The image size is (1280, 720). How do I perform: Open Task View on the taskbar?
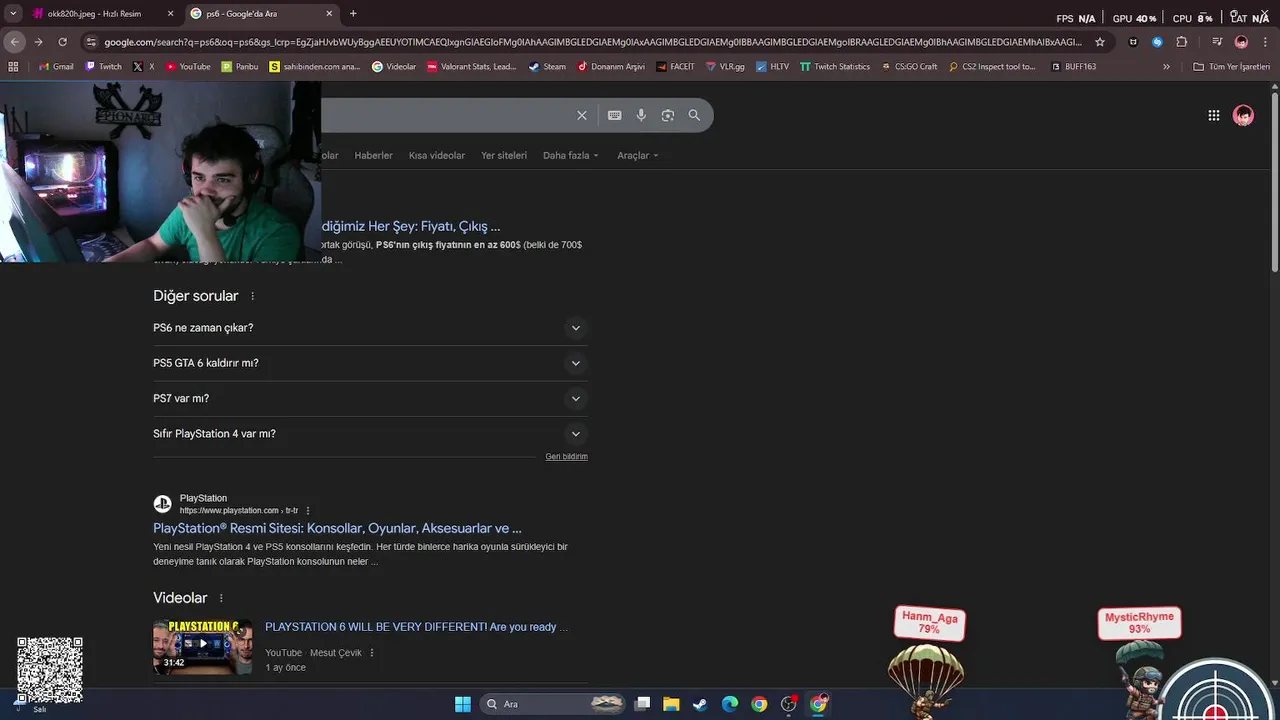tap(643, 704)
